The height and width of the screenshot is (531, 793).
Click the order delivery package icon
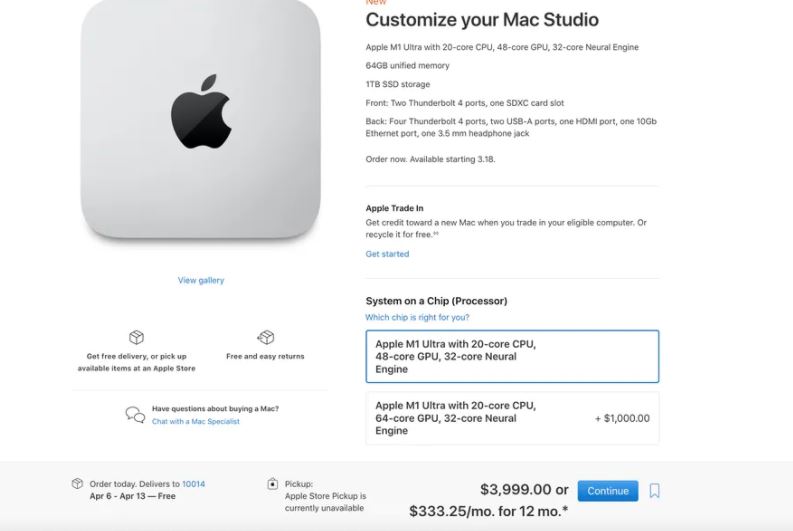tap(77, 484)
